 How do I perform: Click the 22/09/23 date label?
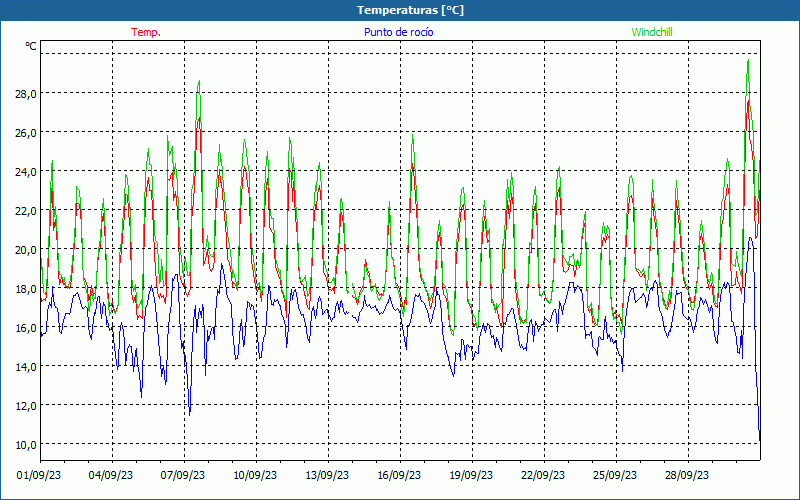[x=543, y=475]
